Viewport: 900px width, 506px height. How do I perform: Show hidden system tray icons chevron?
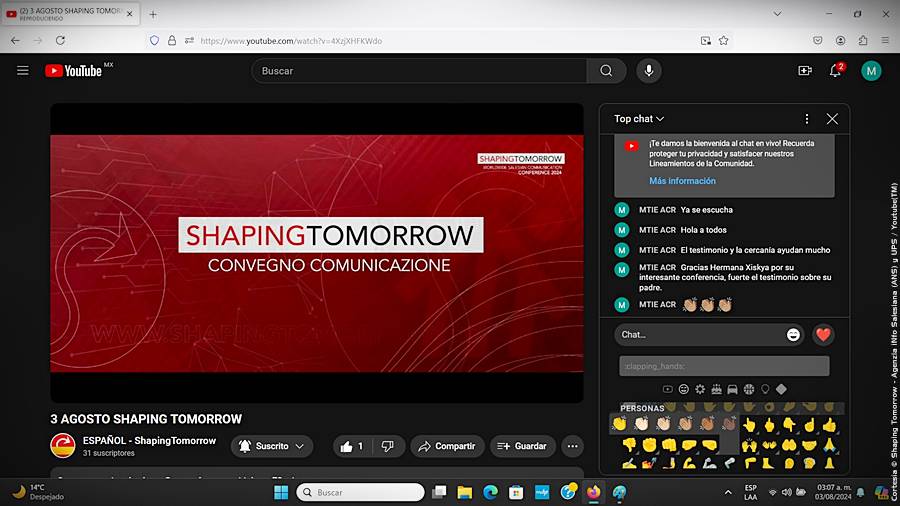coord(728,492)
